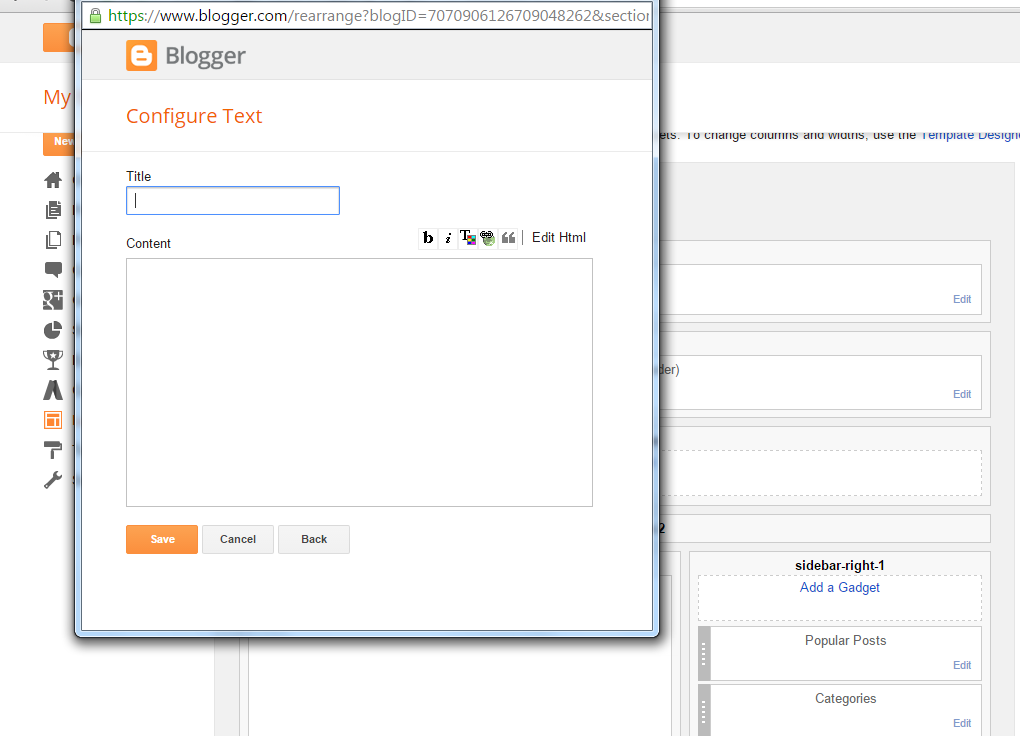1020x736 pixels.
Task: Focus the Title input field
Action: click(233, 200)
